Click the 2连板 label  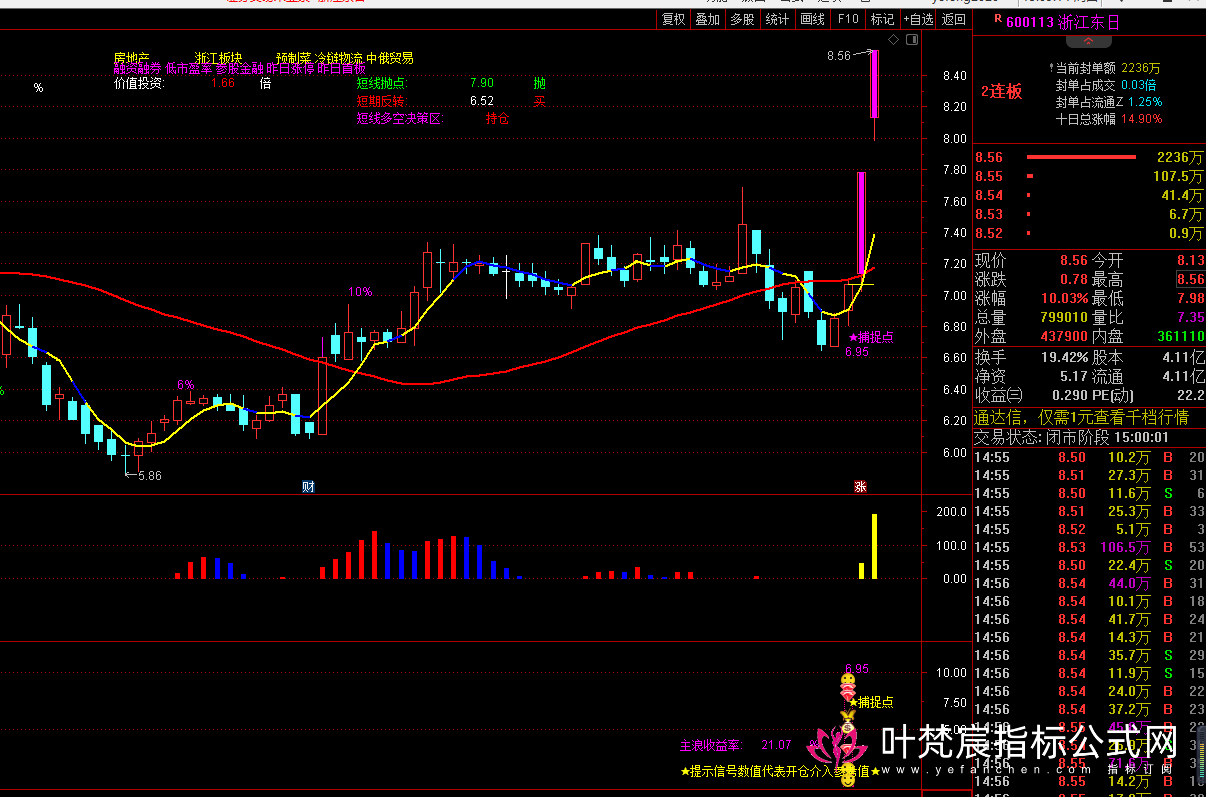(1001, 91)
